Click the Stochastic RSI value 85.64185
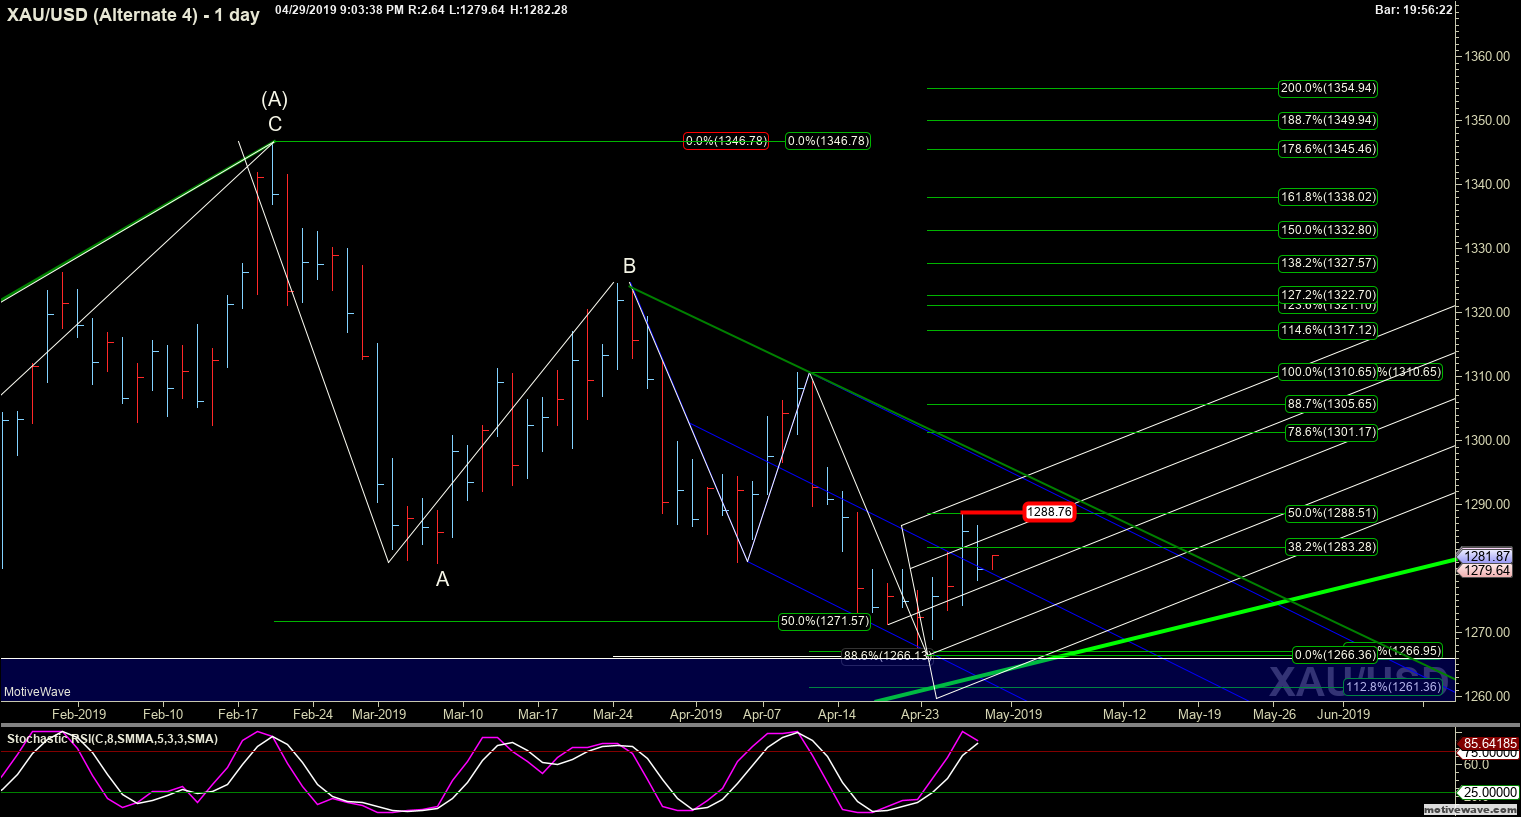Image resolution: width=1521 pixels, height=817 pixels. click(1489, 744)
